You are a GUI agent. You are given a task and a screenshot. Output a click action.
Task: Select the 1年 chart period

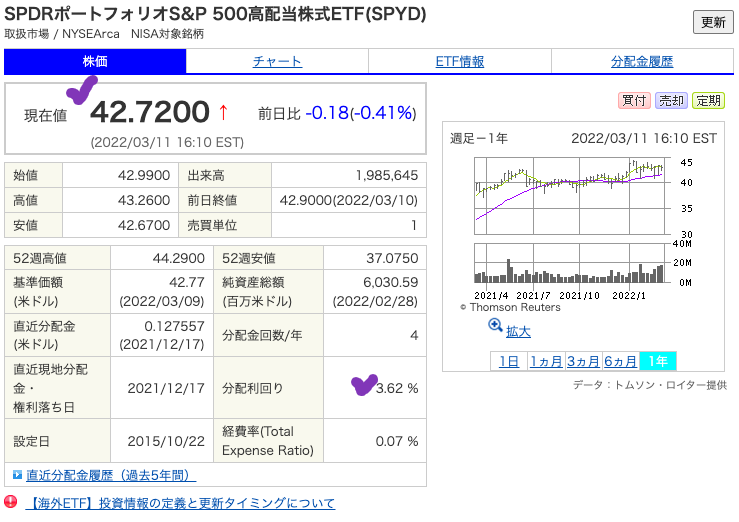point(658,361)
